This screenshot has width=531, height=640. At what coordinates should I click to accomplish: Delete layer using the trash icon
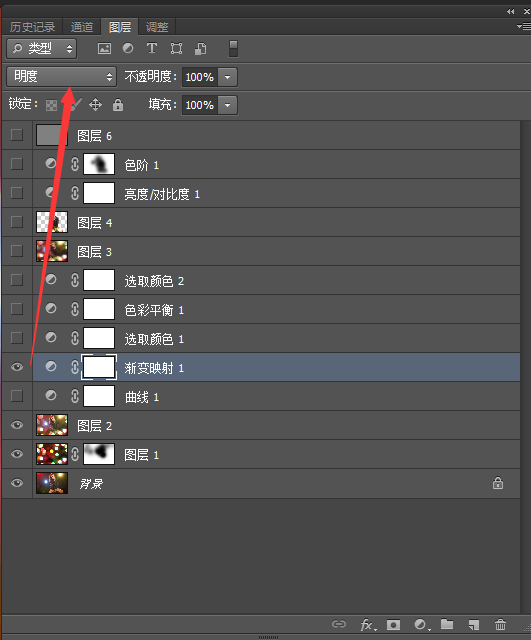tap(500, 624)
